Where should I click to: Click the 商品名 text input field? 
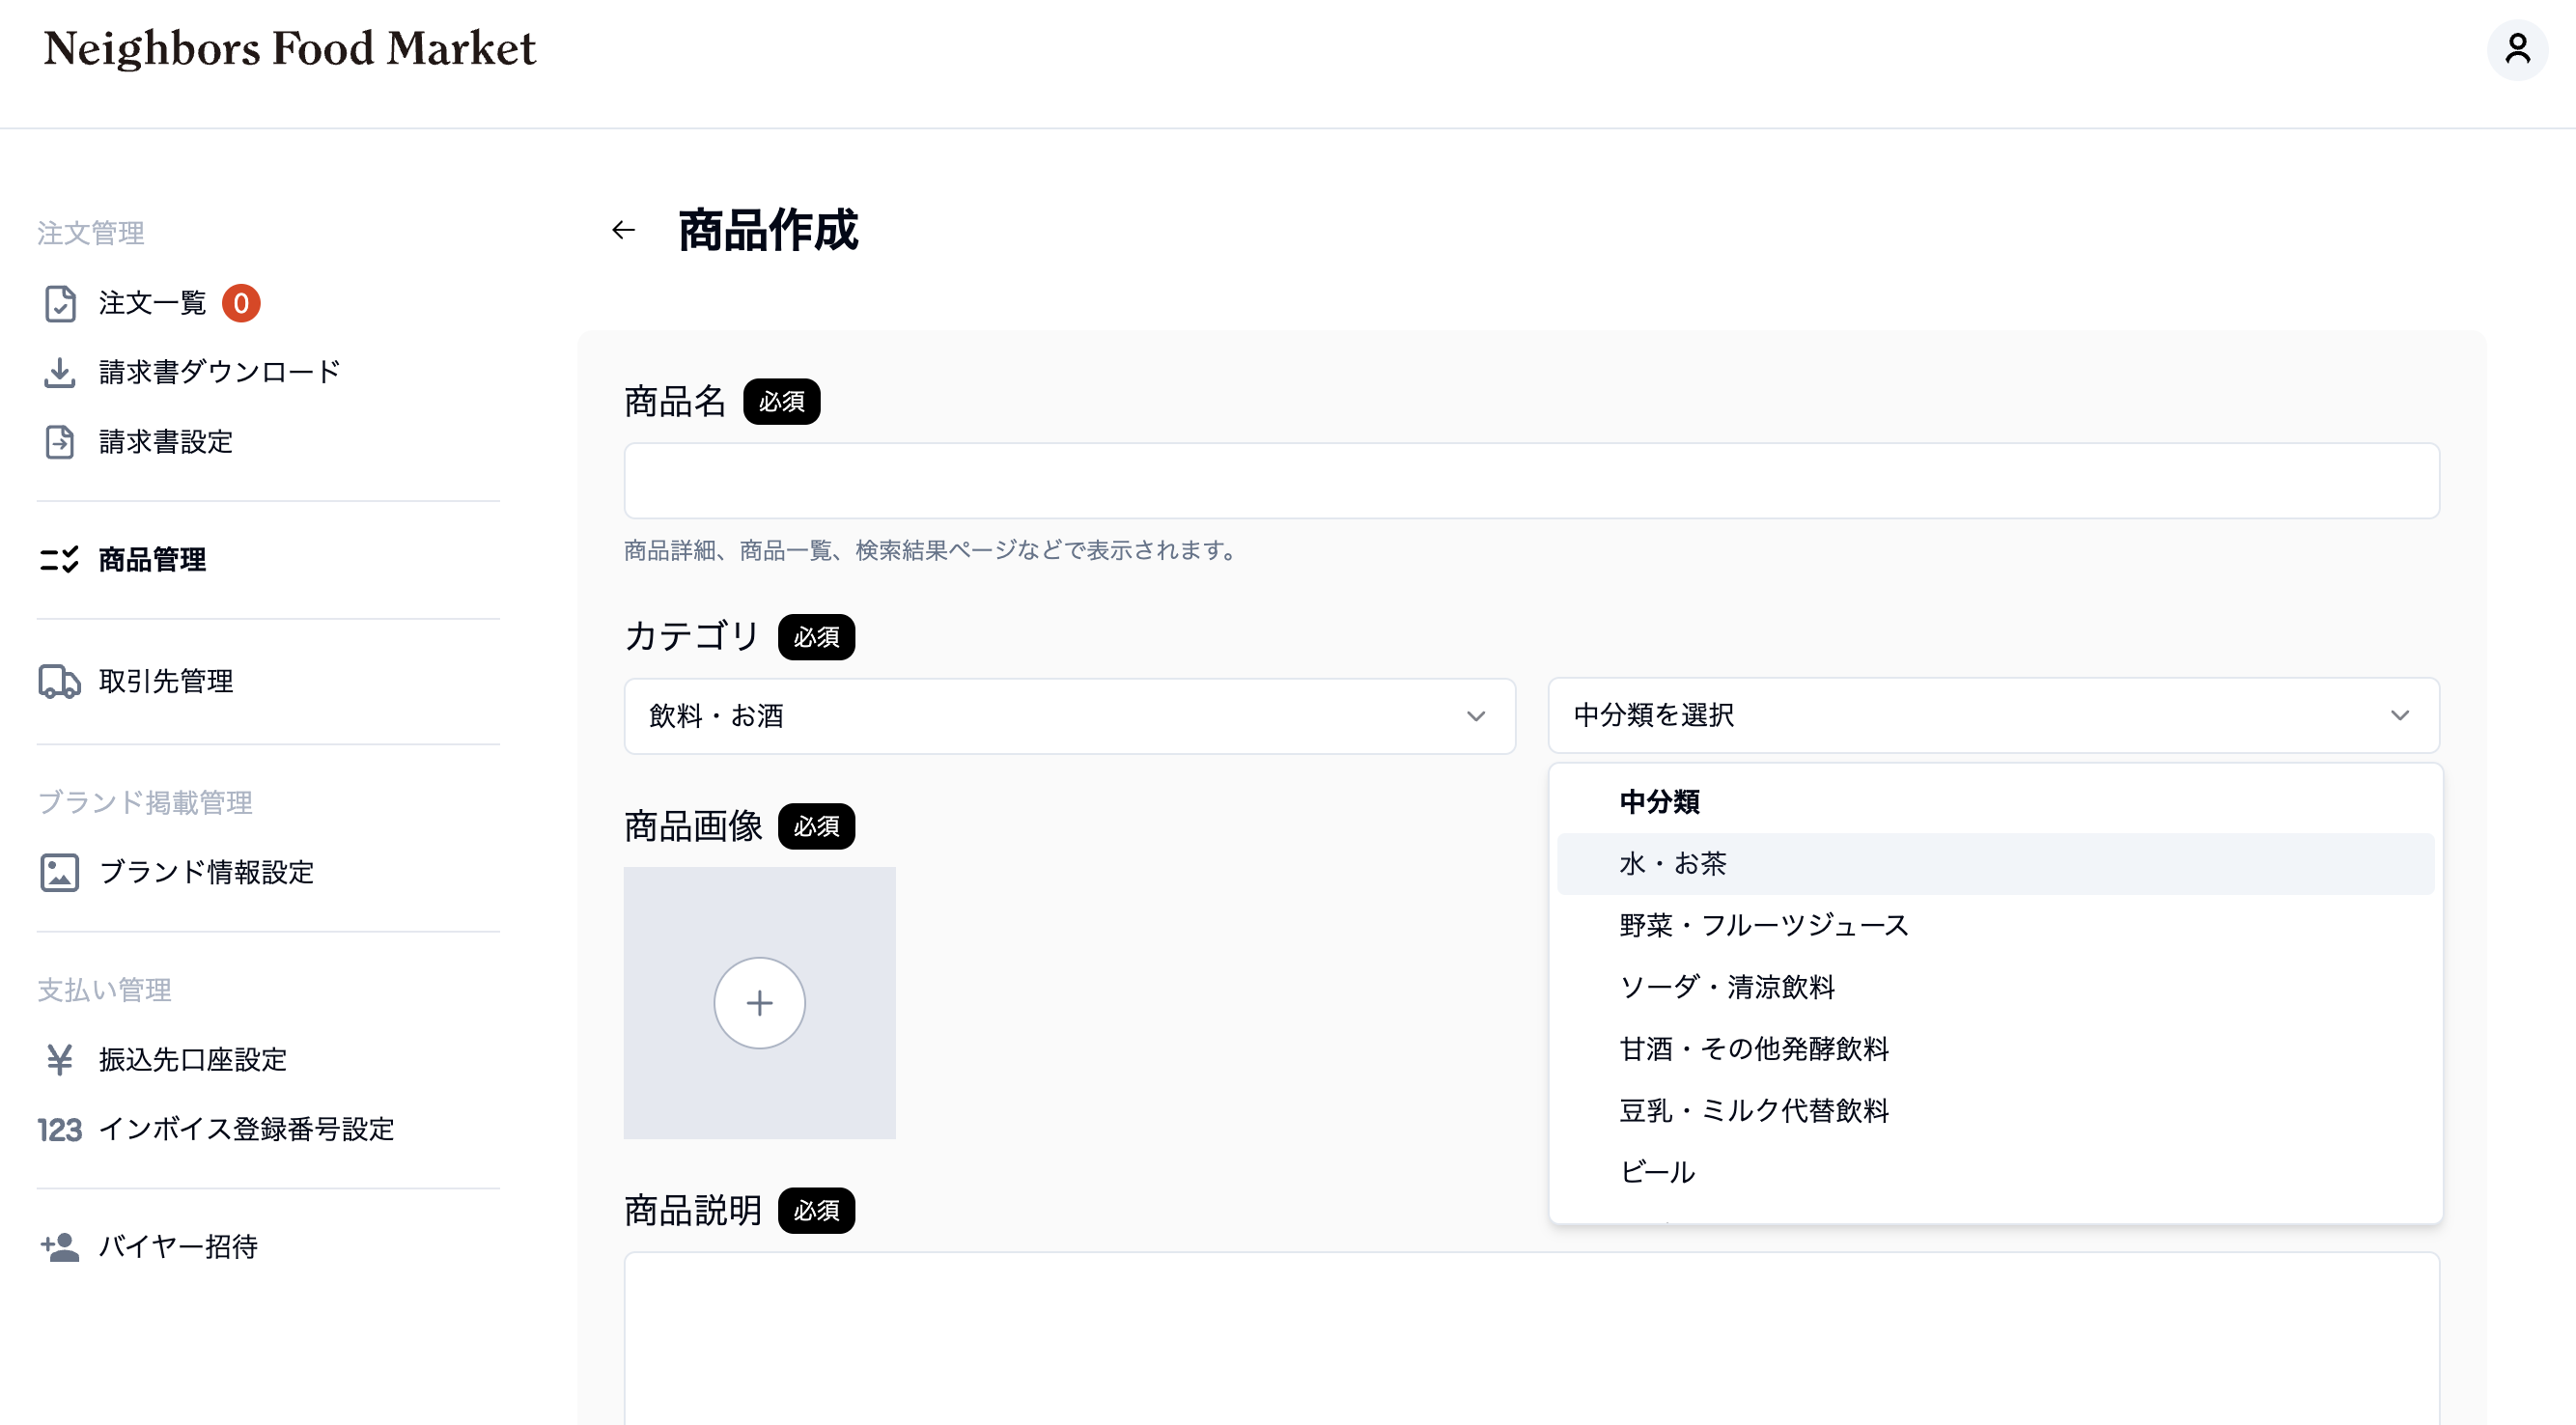(x=1531, y=481)
